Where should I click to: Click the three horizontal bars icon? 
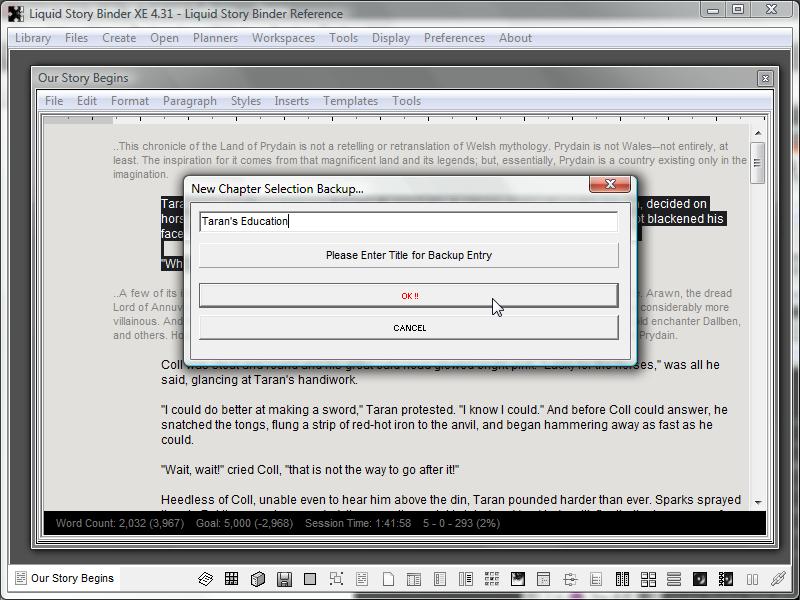(674, 579)
